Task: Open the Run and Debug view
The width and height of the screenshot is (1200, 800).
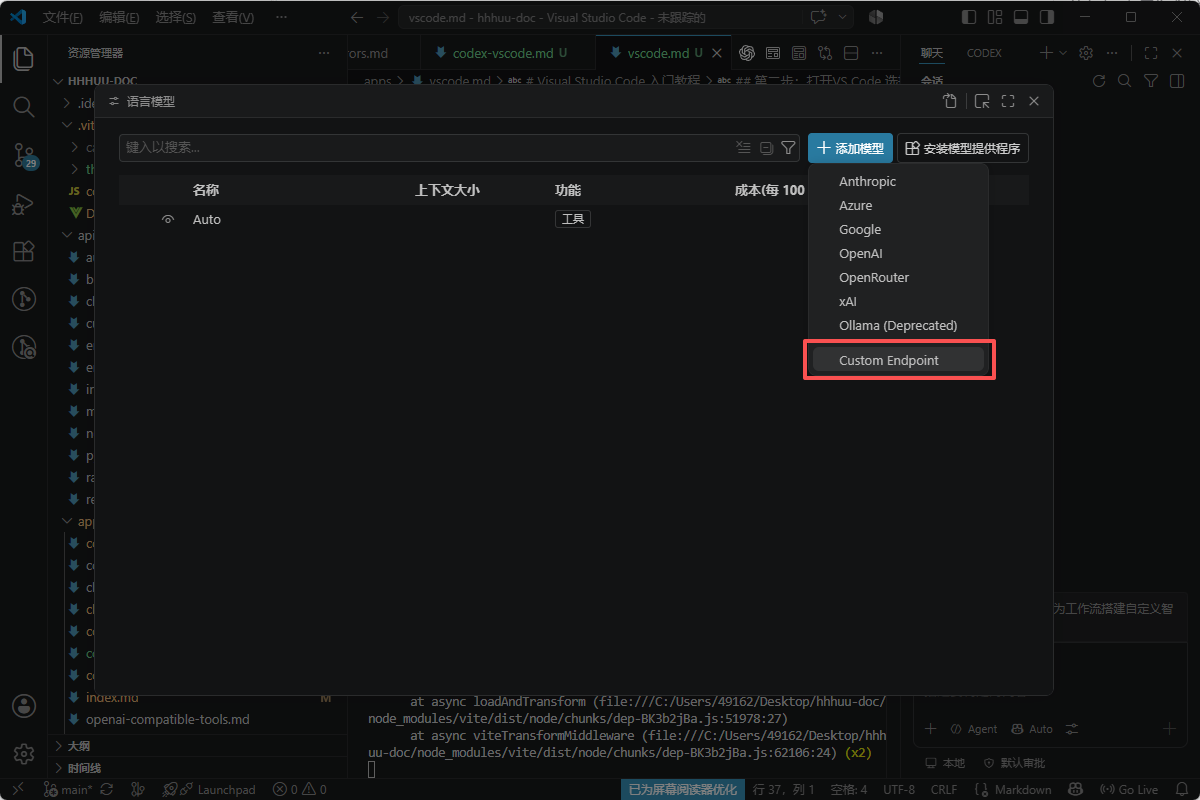Action: point(23,203)
